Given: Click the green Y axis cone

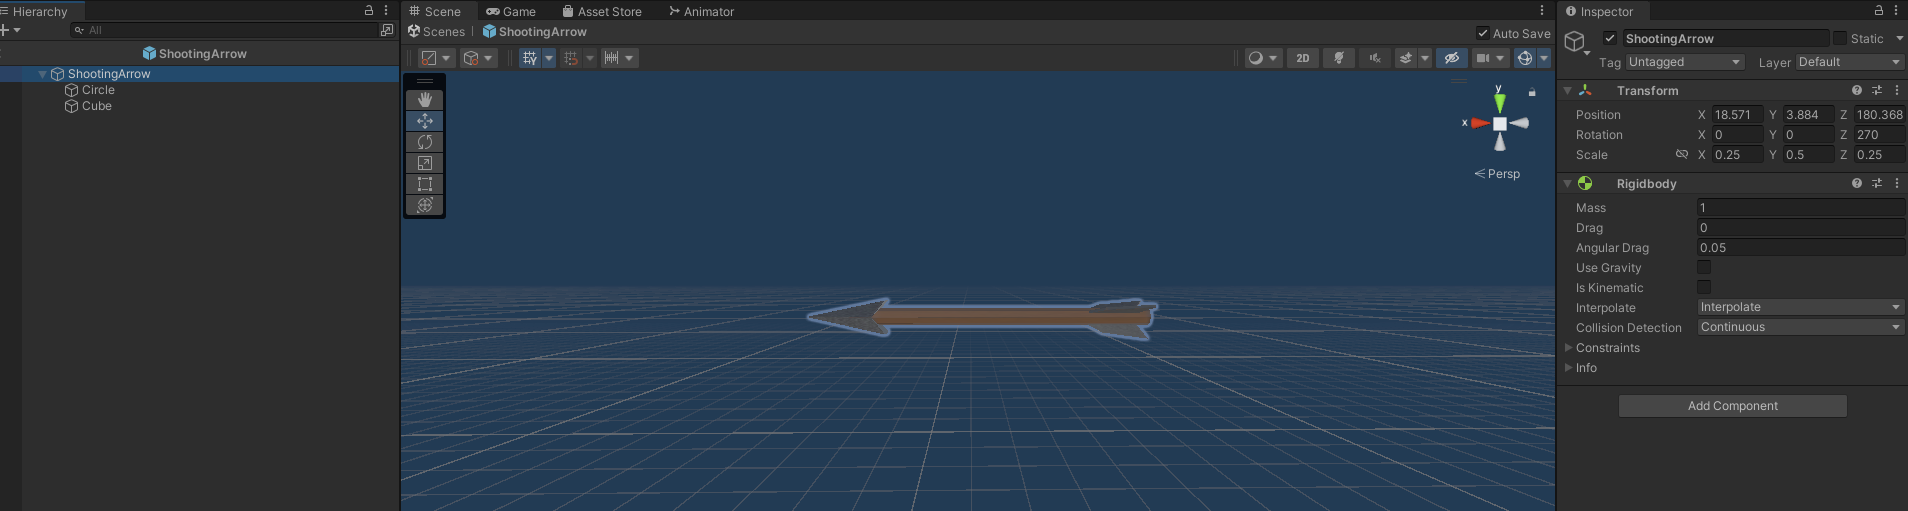Looking at the screenshot, I should pos(1499,102).
